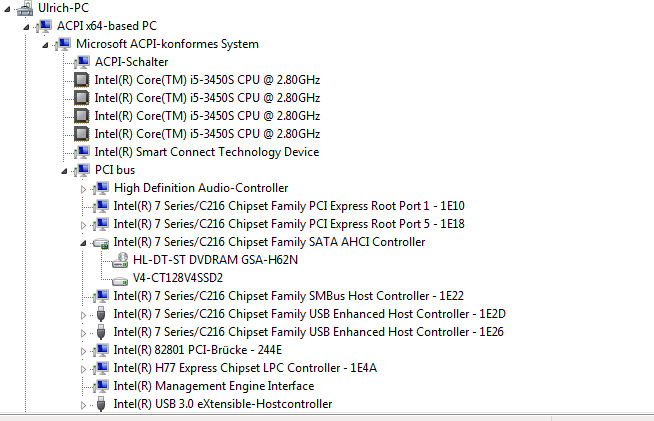Select SMBus Host Controller - 1E22 entry
654x421 pixels.
click(x=289, y=296)
